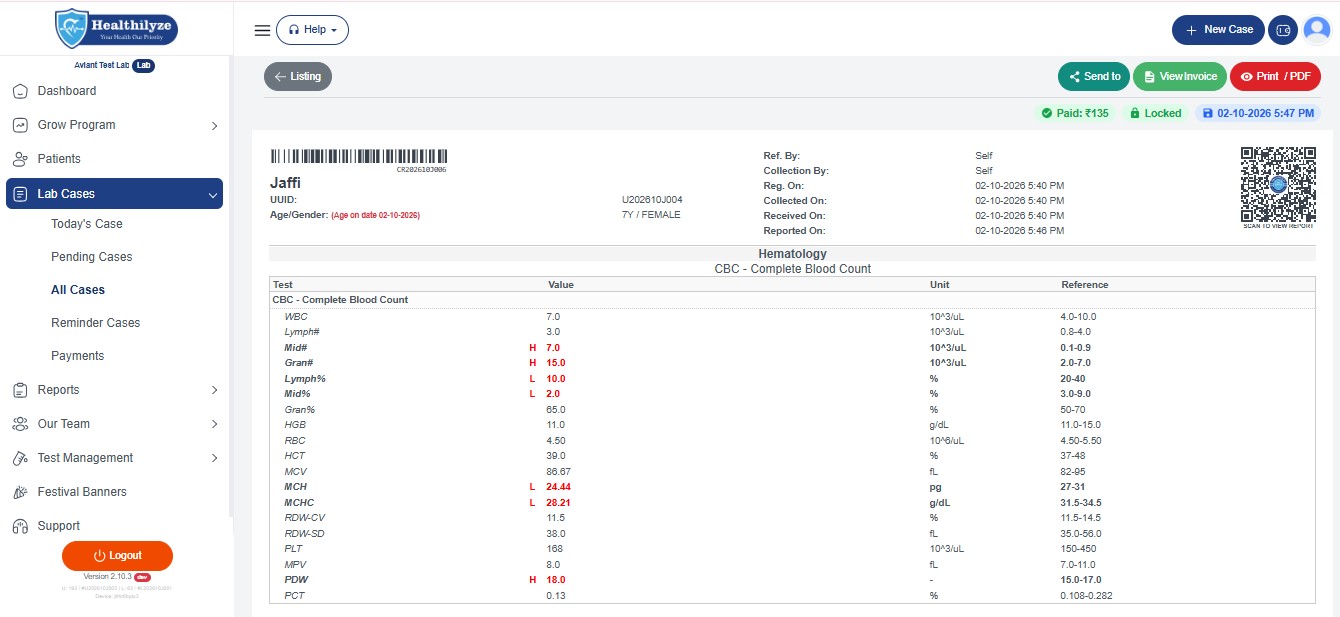Go to Dashboard in sidebar

[67, 91]
